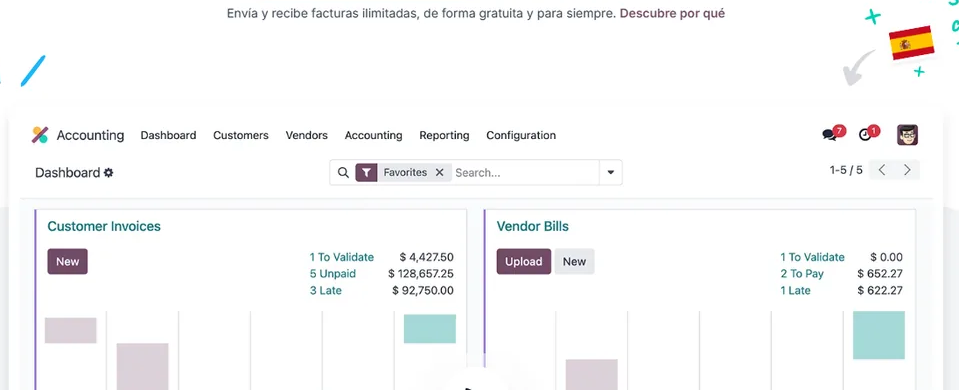Viewport: 959px width, 390px height.
Task: Click the Favorites filter tag
Action: coord(405,172)
